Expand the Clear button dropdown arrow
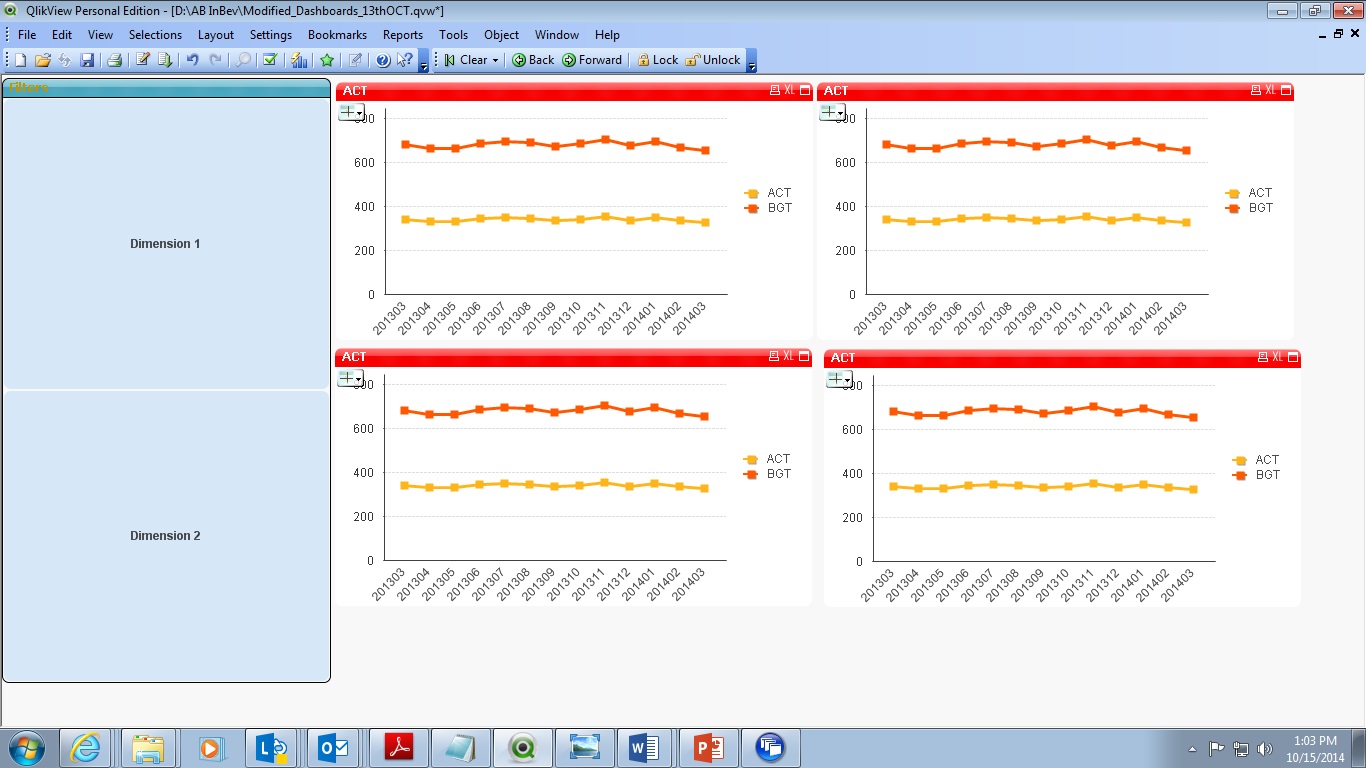Screen dimensions: 1366x768 pos(495,60)
